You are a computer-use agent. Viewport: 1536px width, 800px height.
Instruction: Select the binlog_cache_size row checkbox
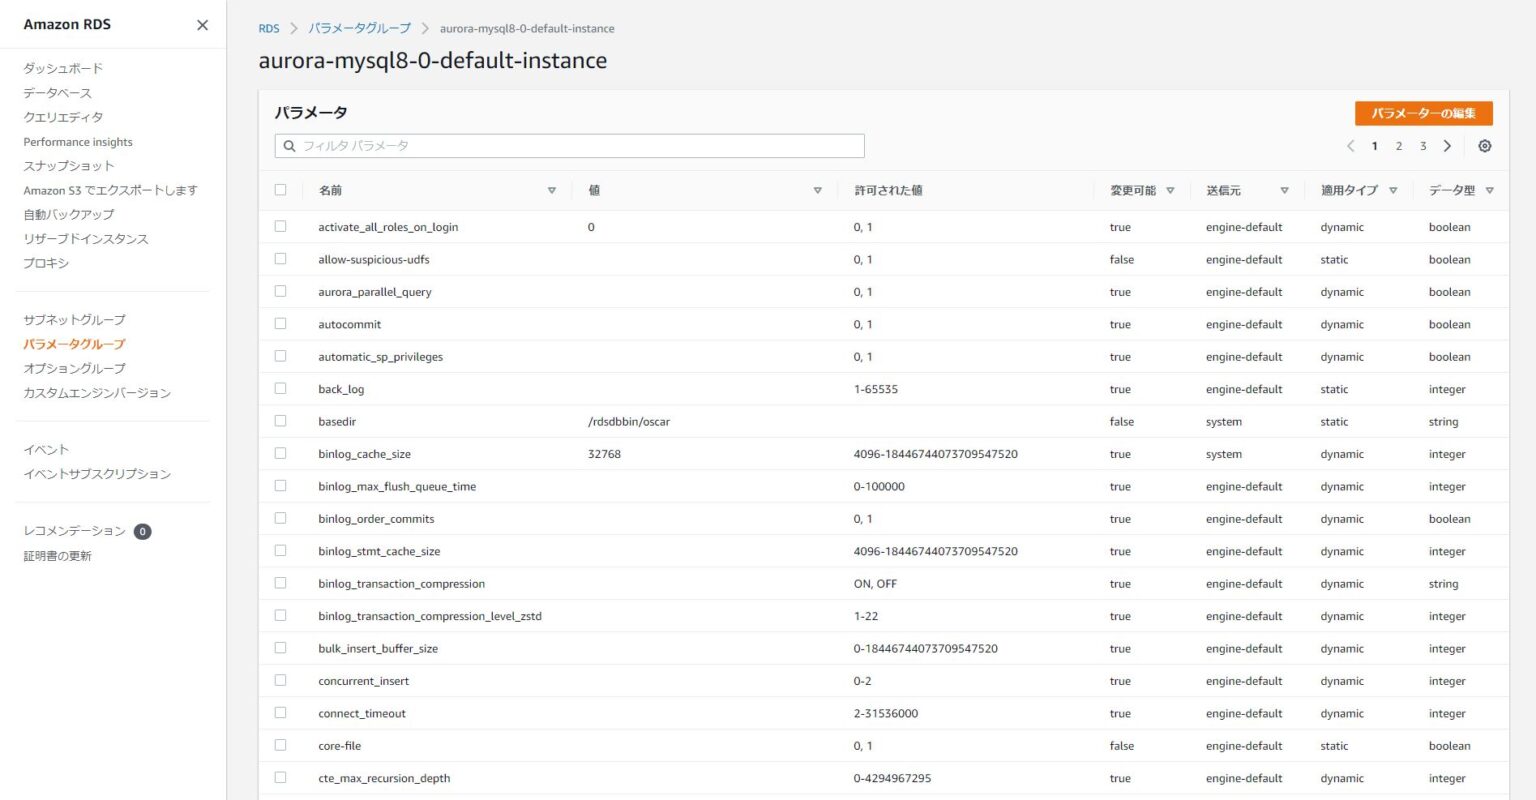point(280,454)
